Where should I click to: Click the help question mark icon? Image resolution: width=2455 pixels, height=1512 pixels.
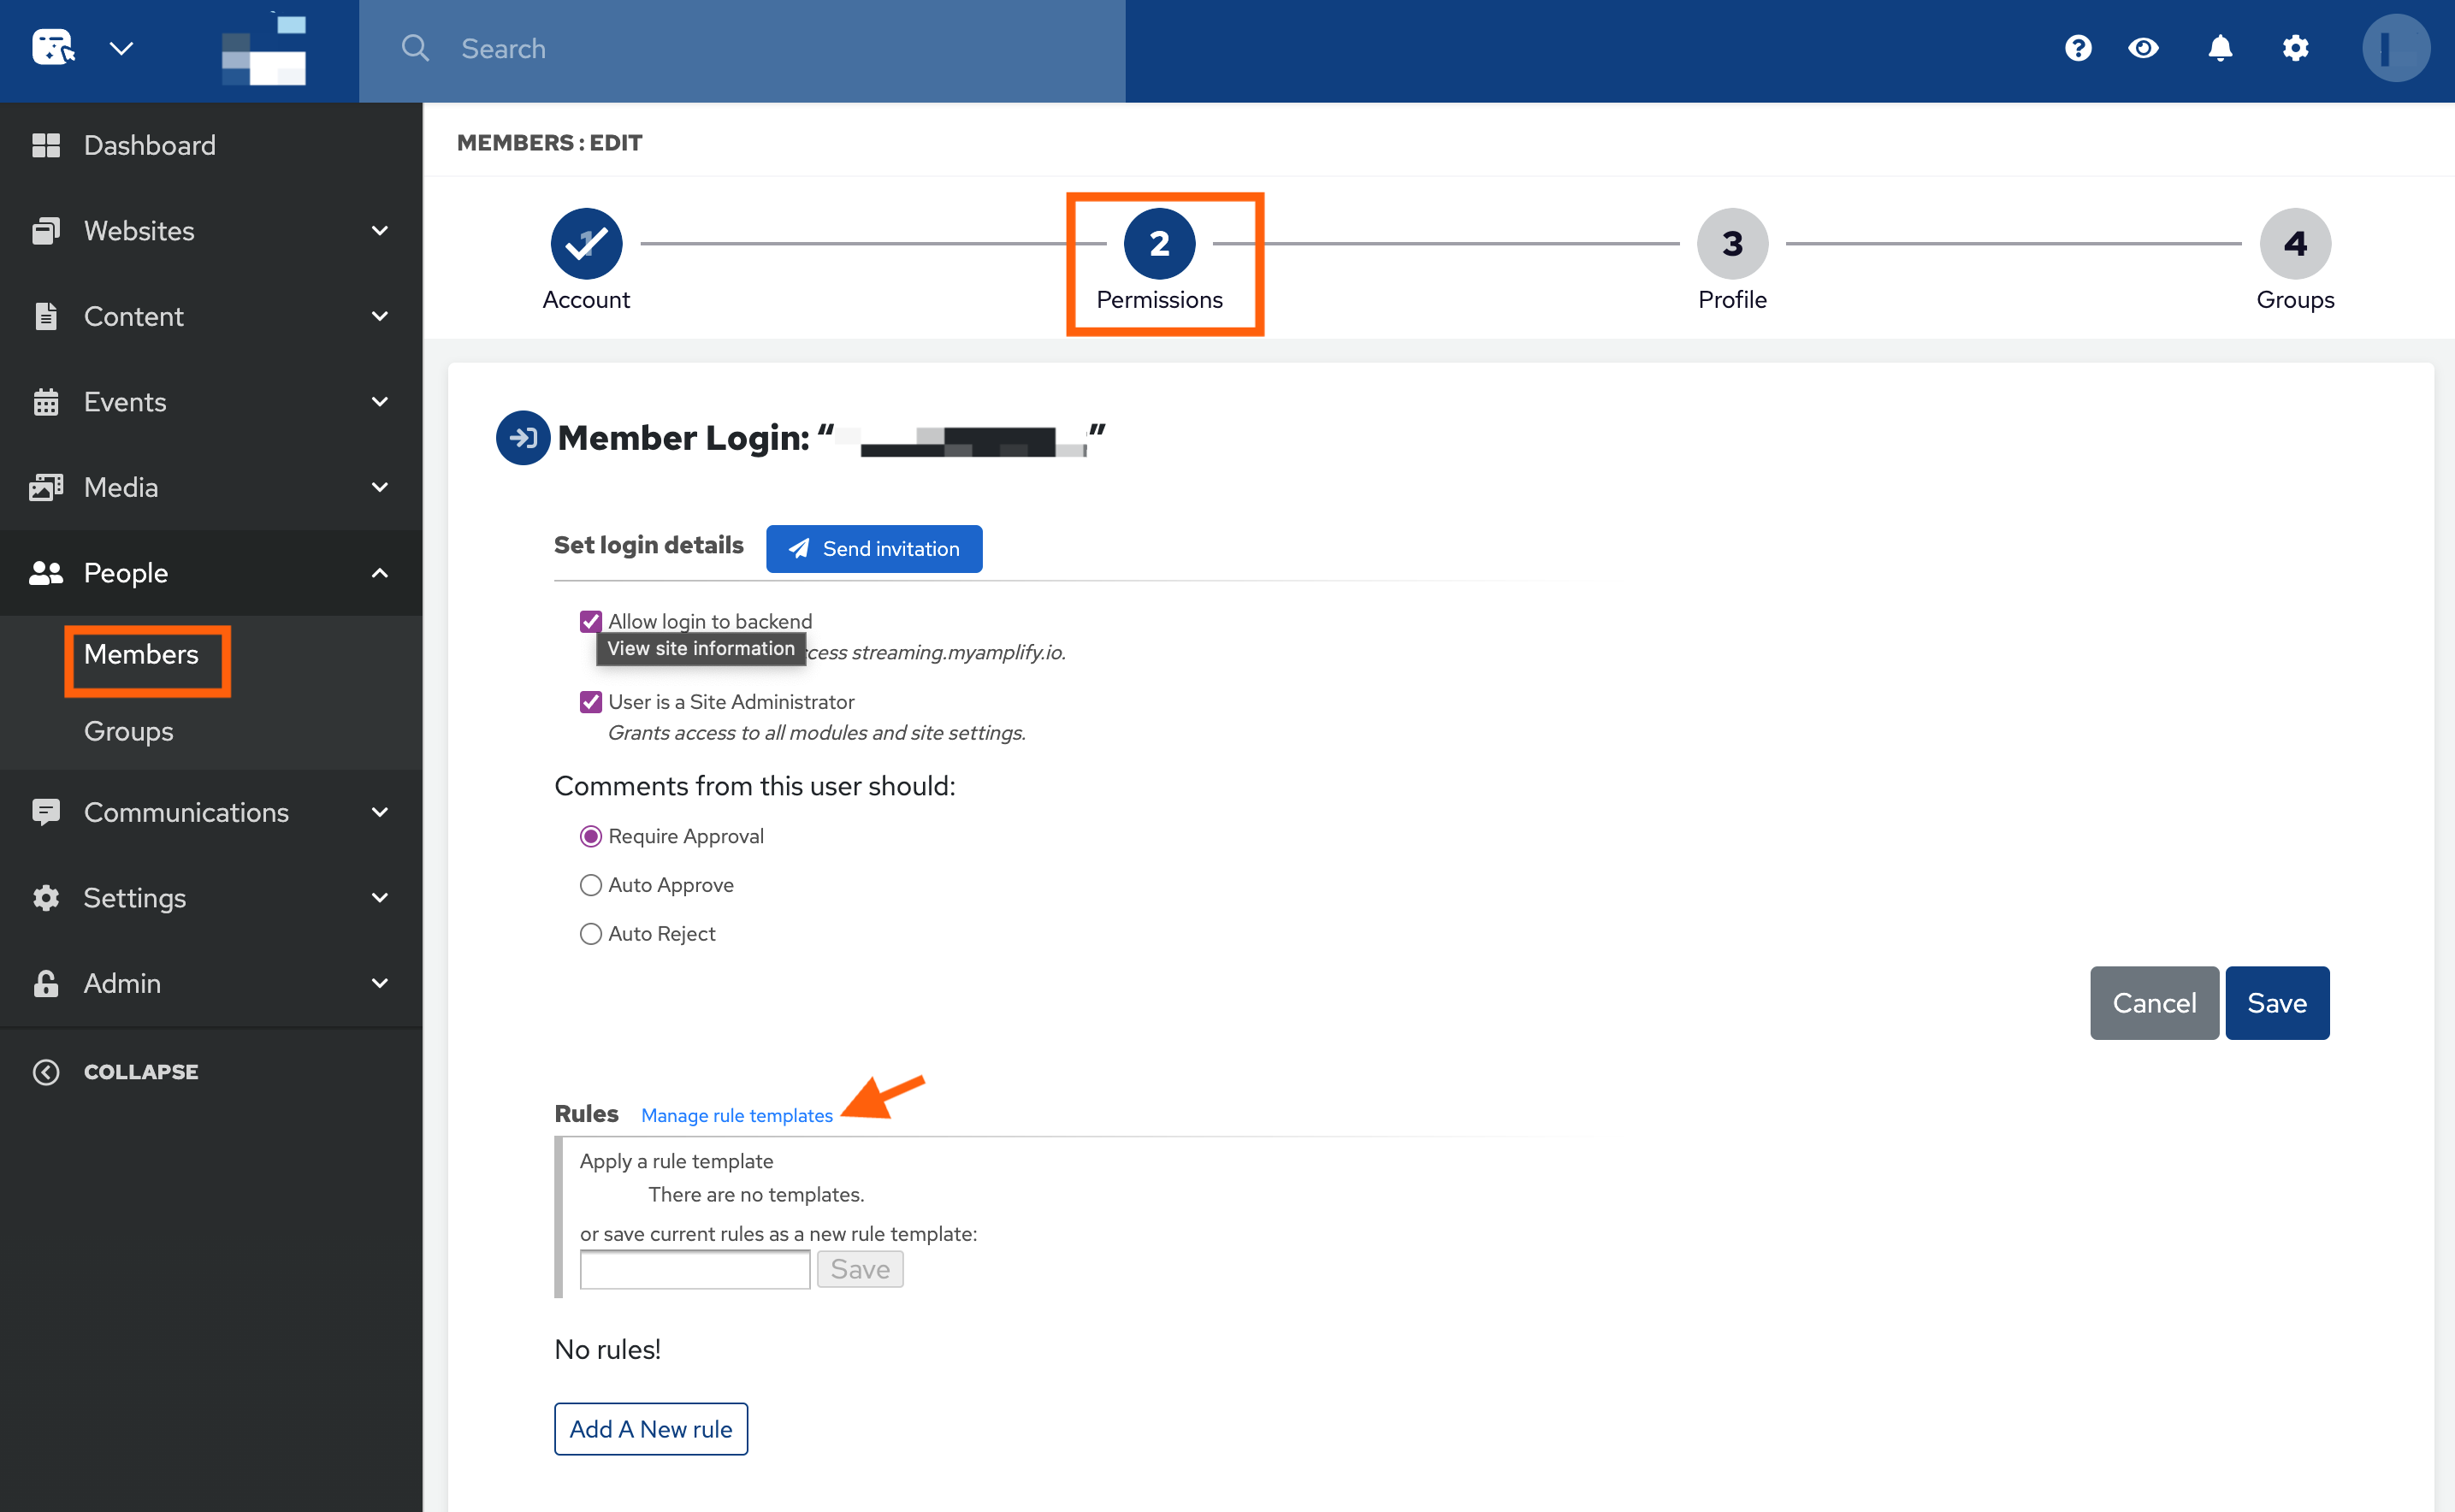tap(2078, 48)
